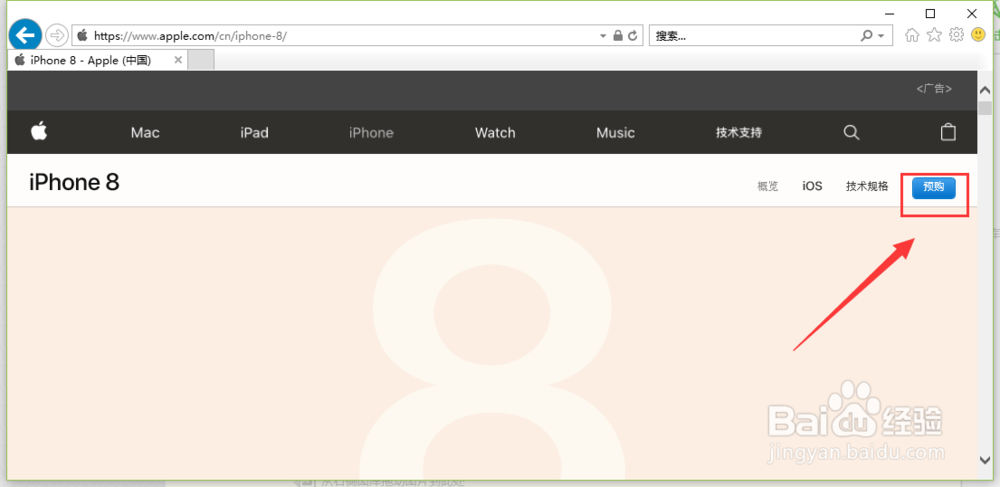Minimize the browser window
The width and height of the screenshot is (1000, 487).
pyautogui.click(x=889, y=13)
